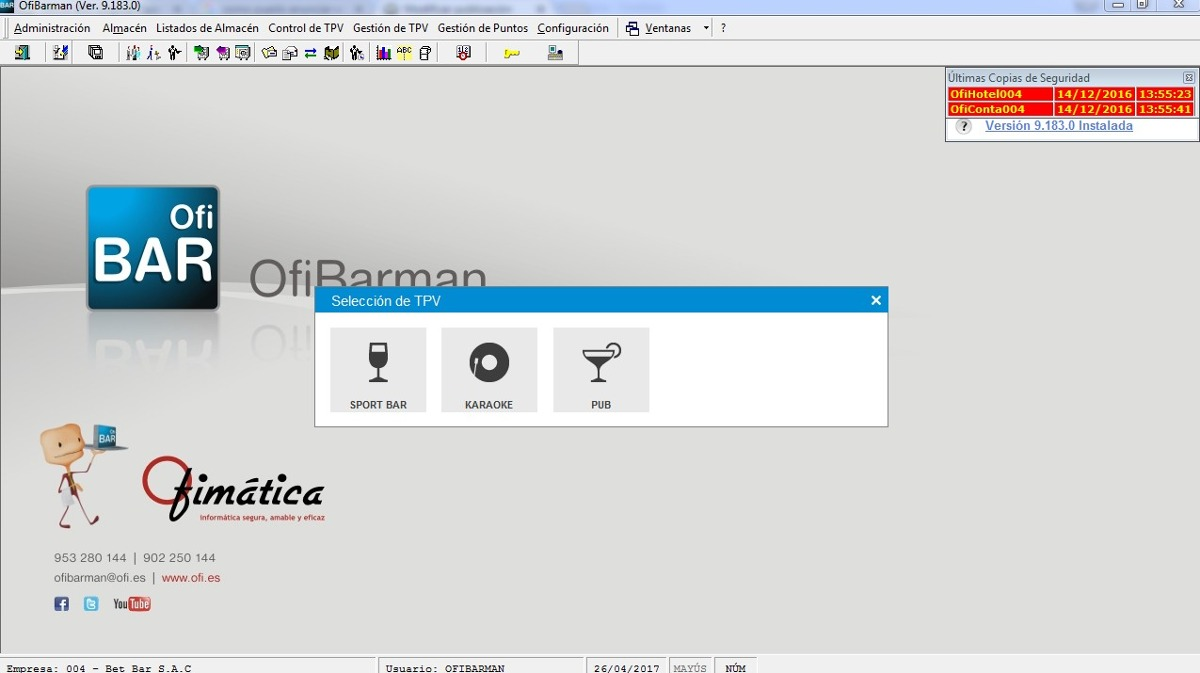Close the Últimas Copias de Seguridad panel
This screenshot has height=673, width=1200.
(1188, 77)
